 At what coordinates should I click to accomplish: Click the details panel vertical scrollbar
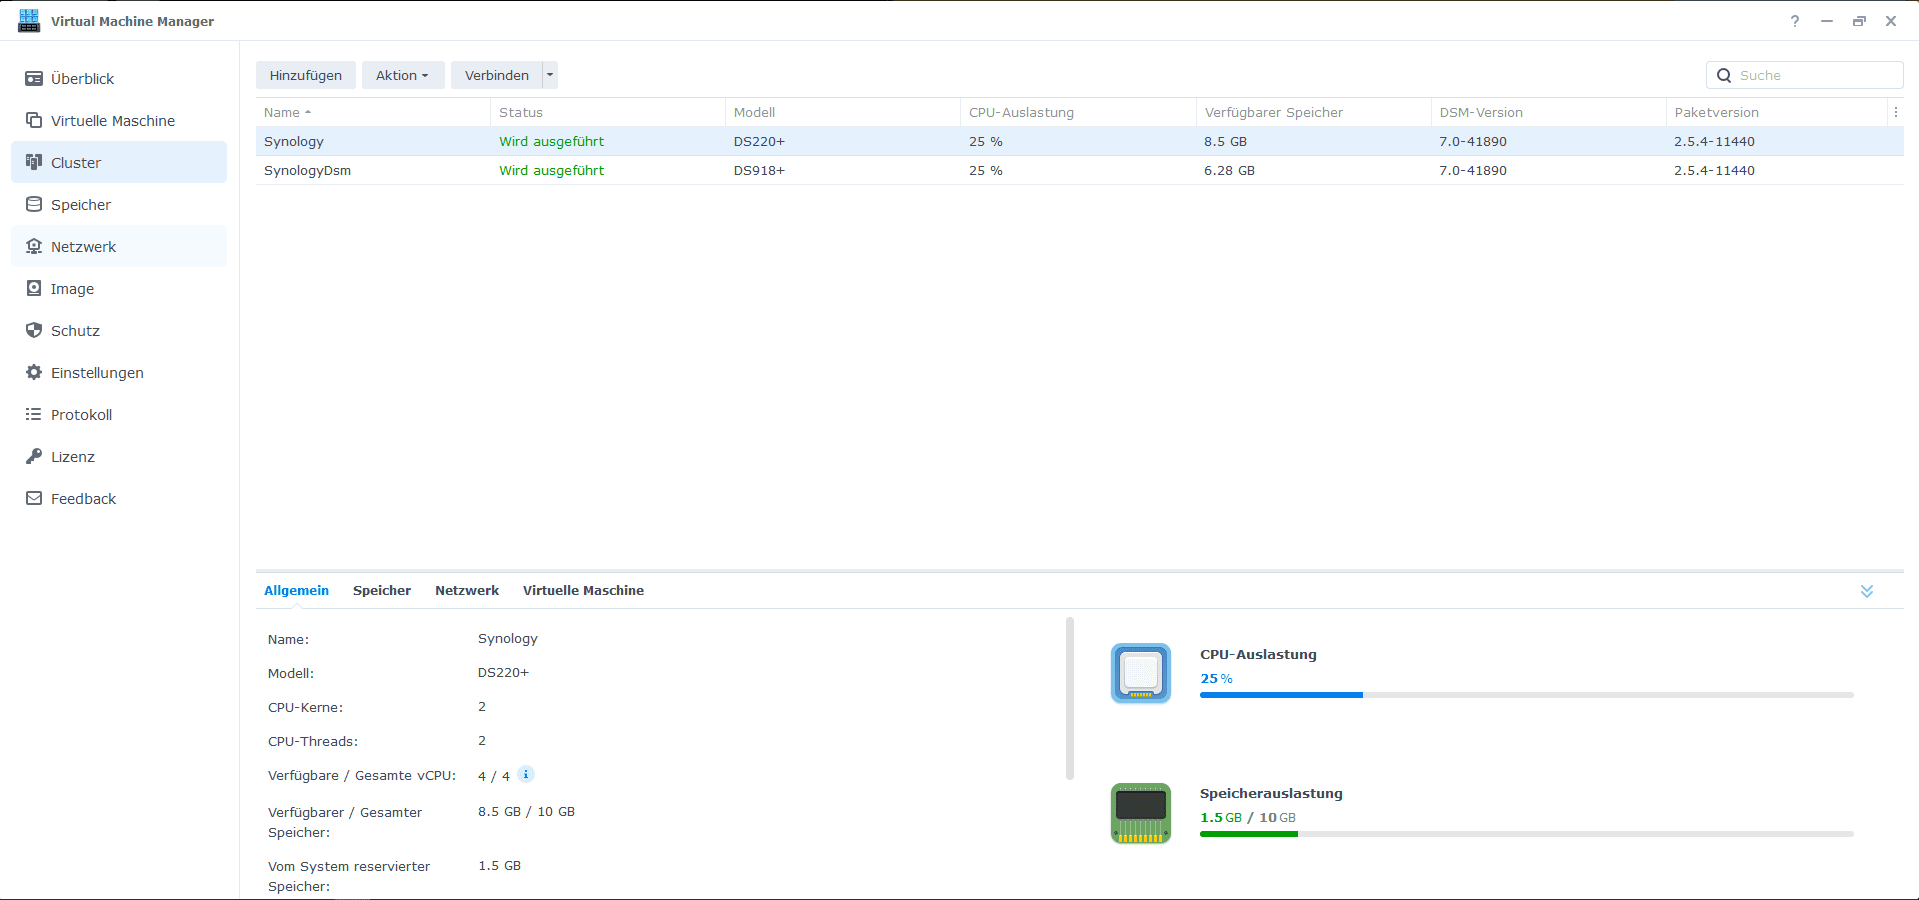pyautogui.click(x=1069, y=698)
